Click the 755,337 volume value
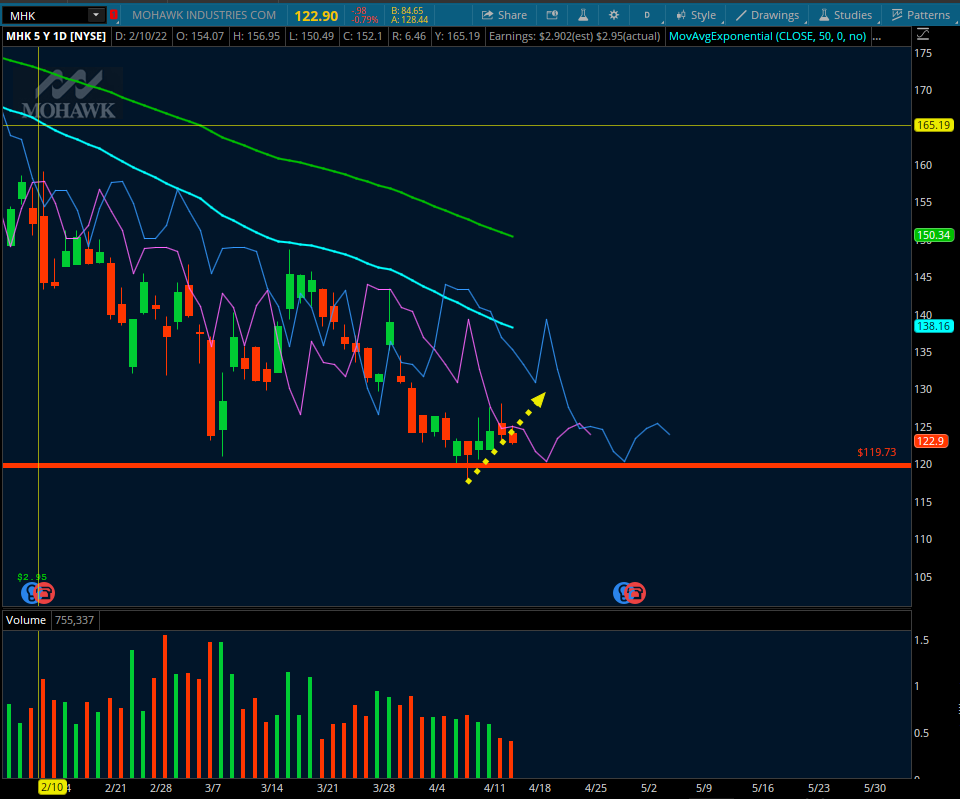960x799 pixels. tap(75, 620)
